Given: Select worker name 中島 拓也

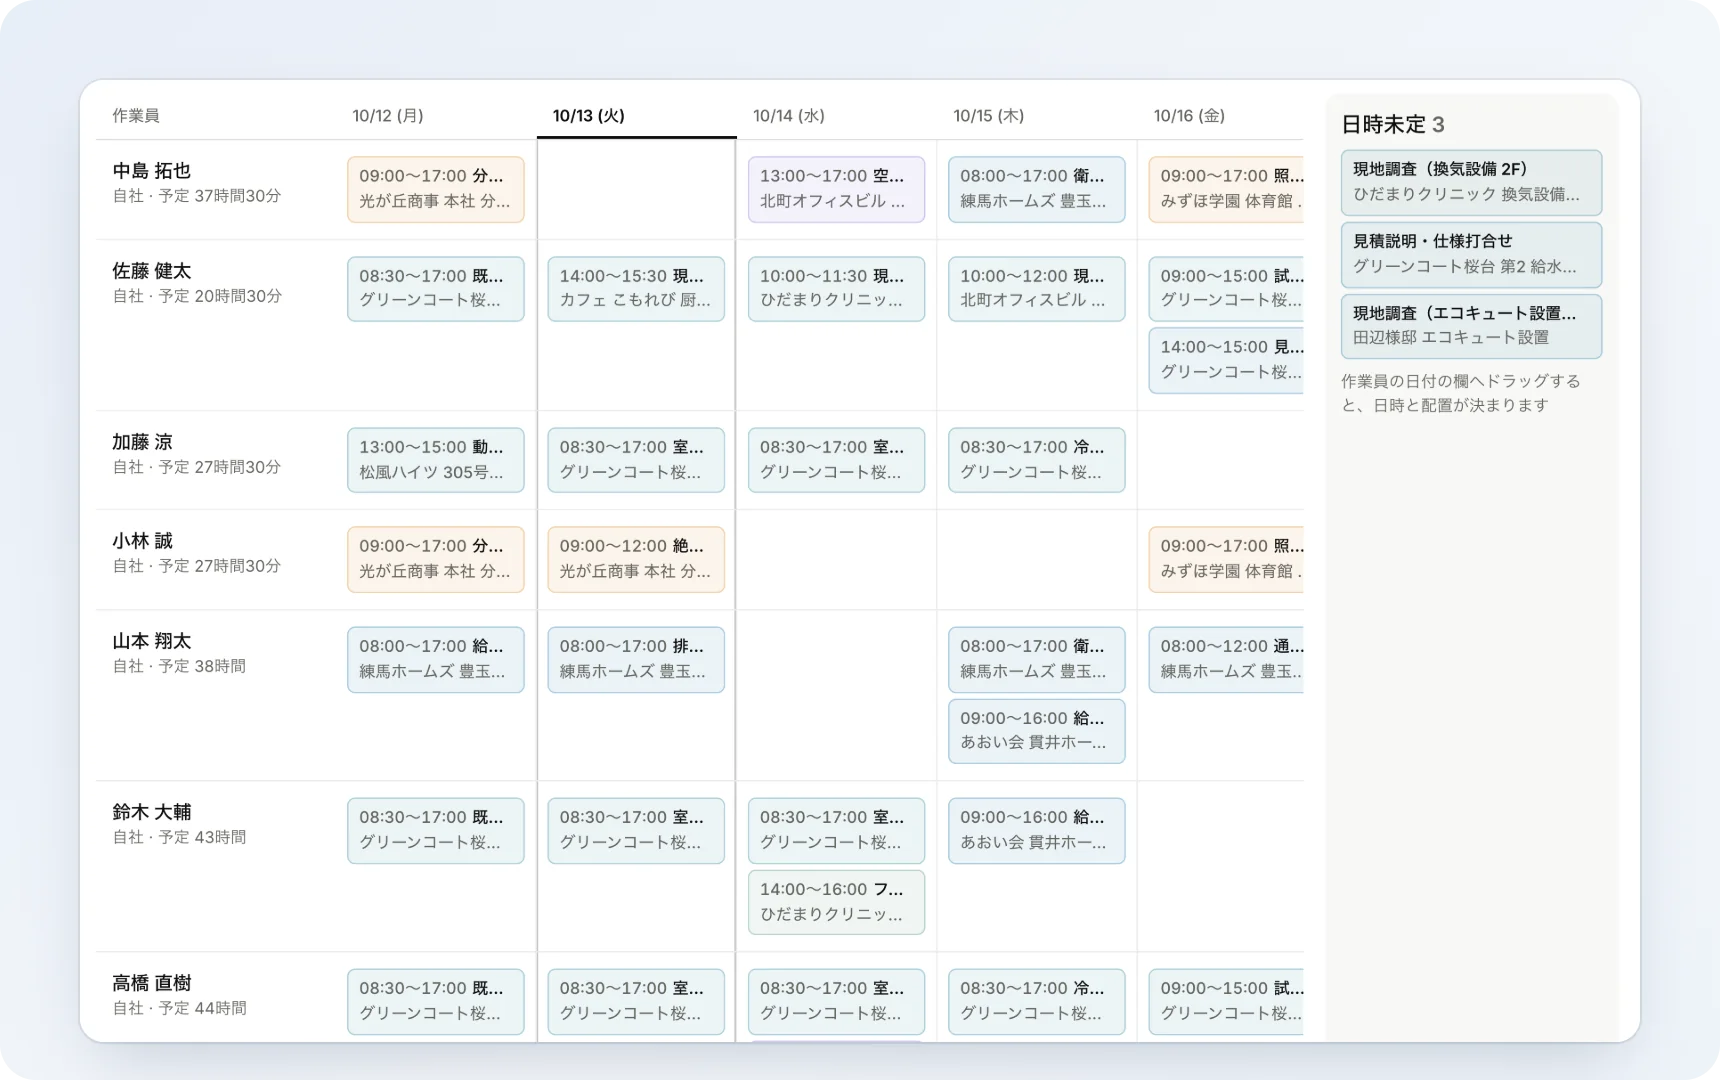Looking at the screenshot, I should (x=151, y=171).
